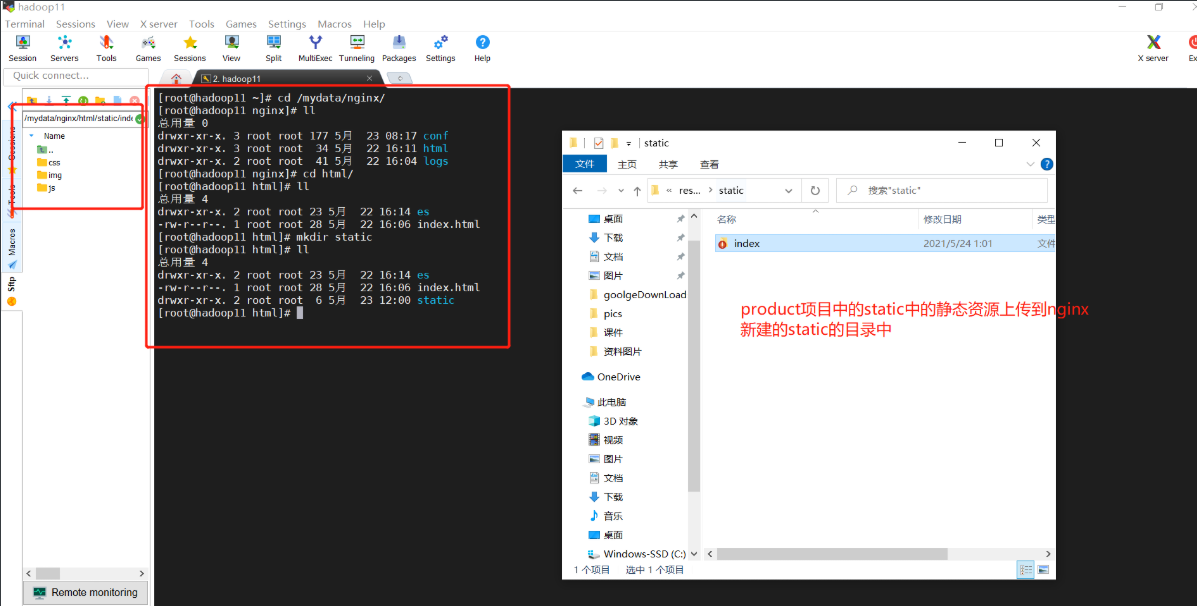
Task: Create new file via SFTP toolbar icon
Action: click(x=118, y=100)
